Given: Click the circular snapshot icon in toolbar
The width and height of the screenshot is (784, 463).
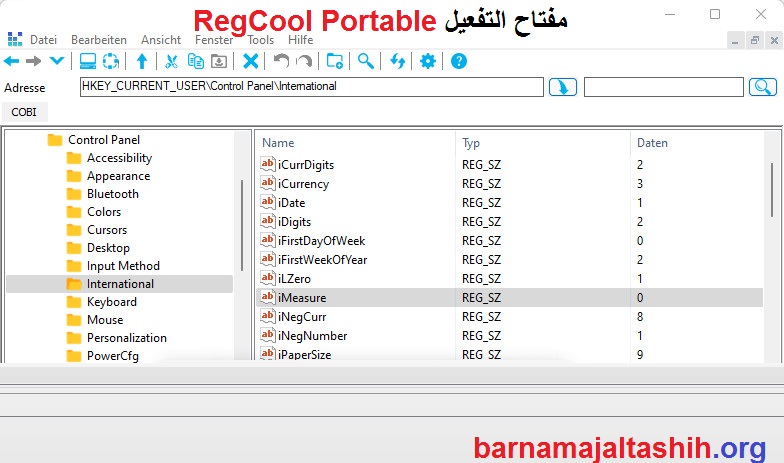Looking at the screenshot, I should [111, 62].
